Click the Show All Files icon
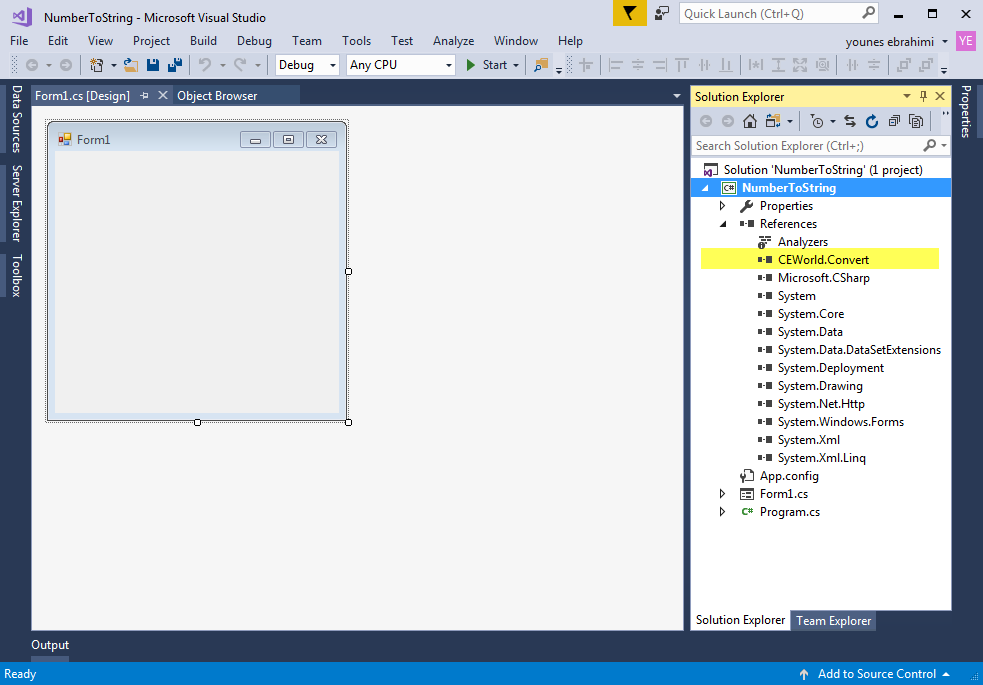Screen dimensions: 983x685 coord(915,121)
